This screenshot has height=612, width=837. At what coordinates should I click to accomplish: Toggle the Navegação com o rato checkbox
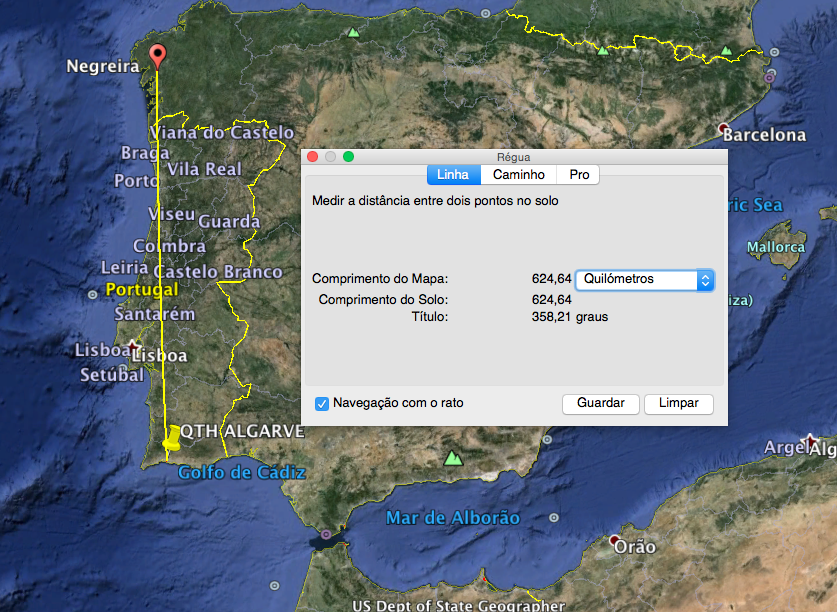tap(322, 403)
